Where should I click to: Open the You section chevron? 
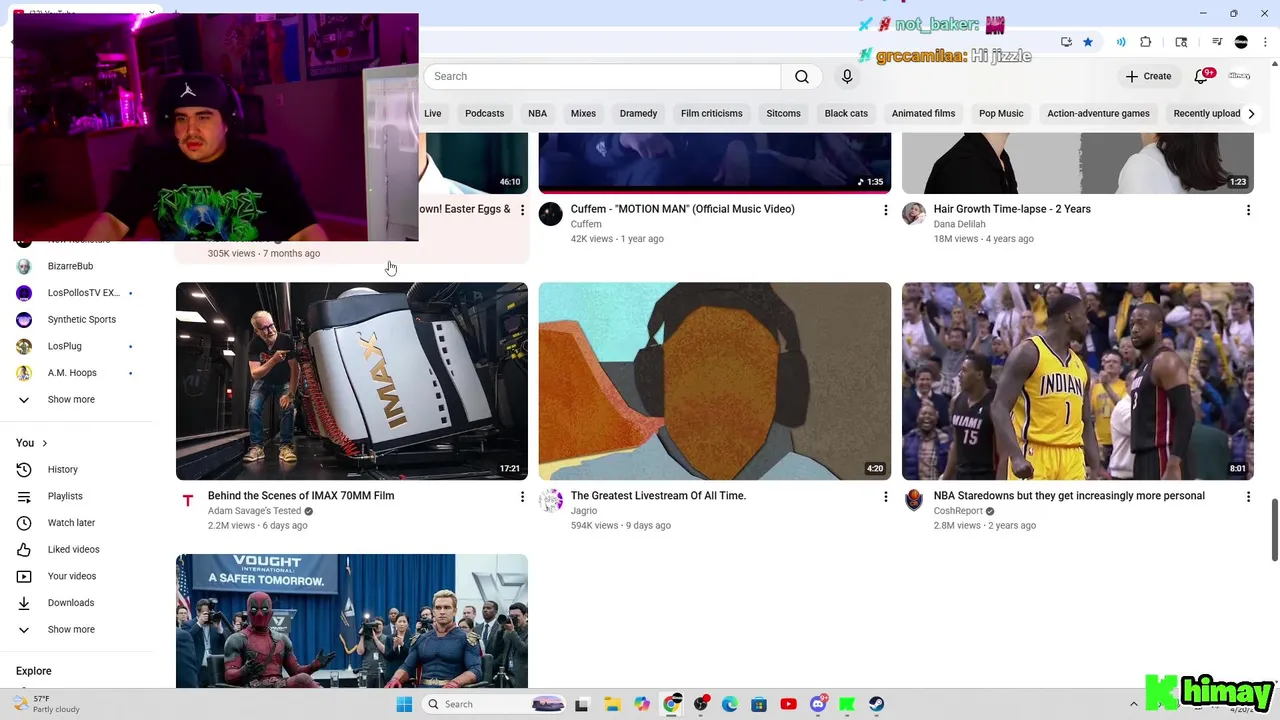pos(44,443)
